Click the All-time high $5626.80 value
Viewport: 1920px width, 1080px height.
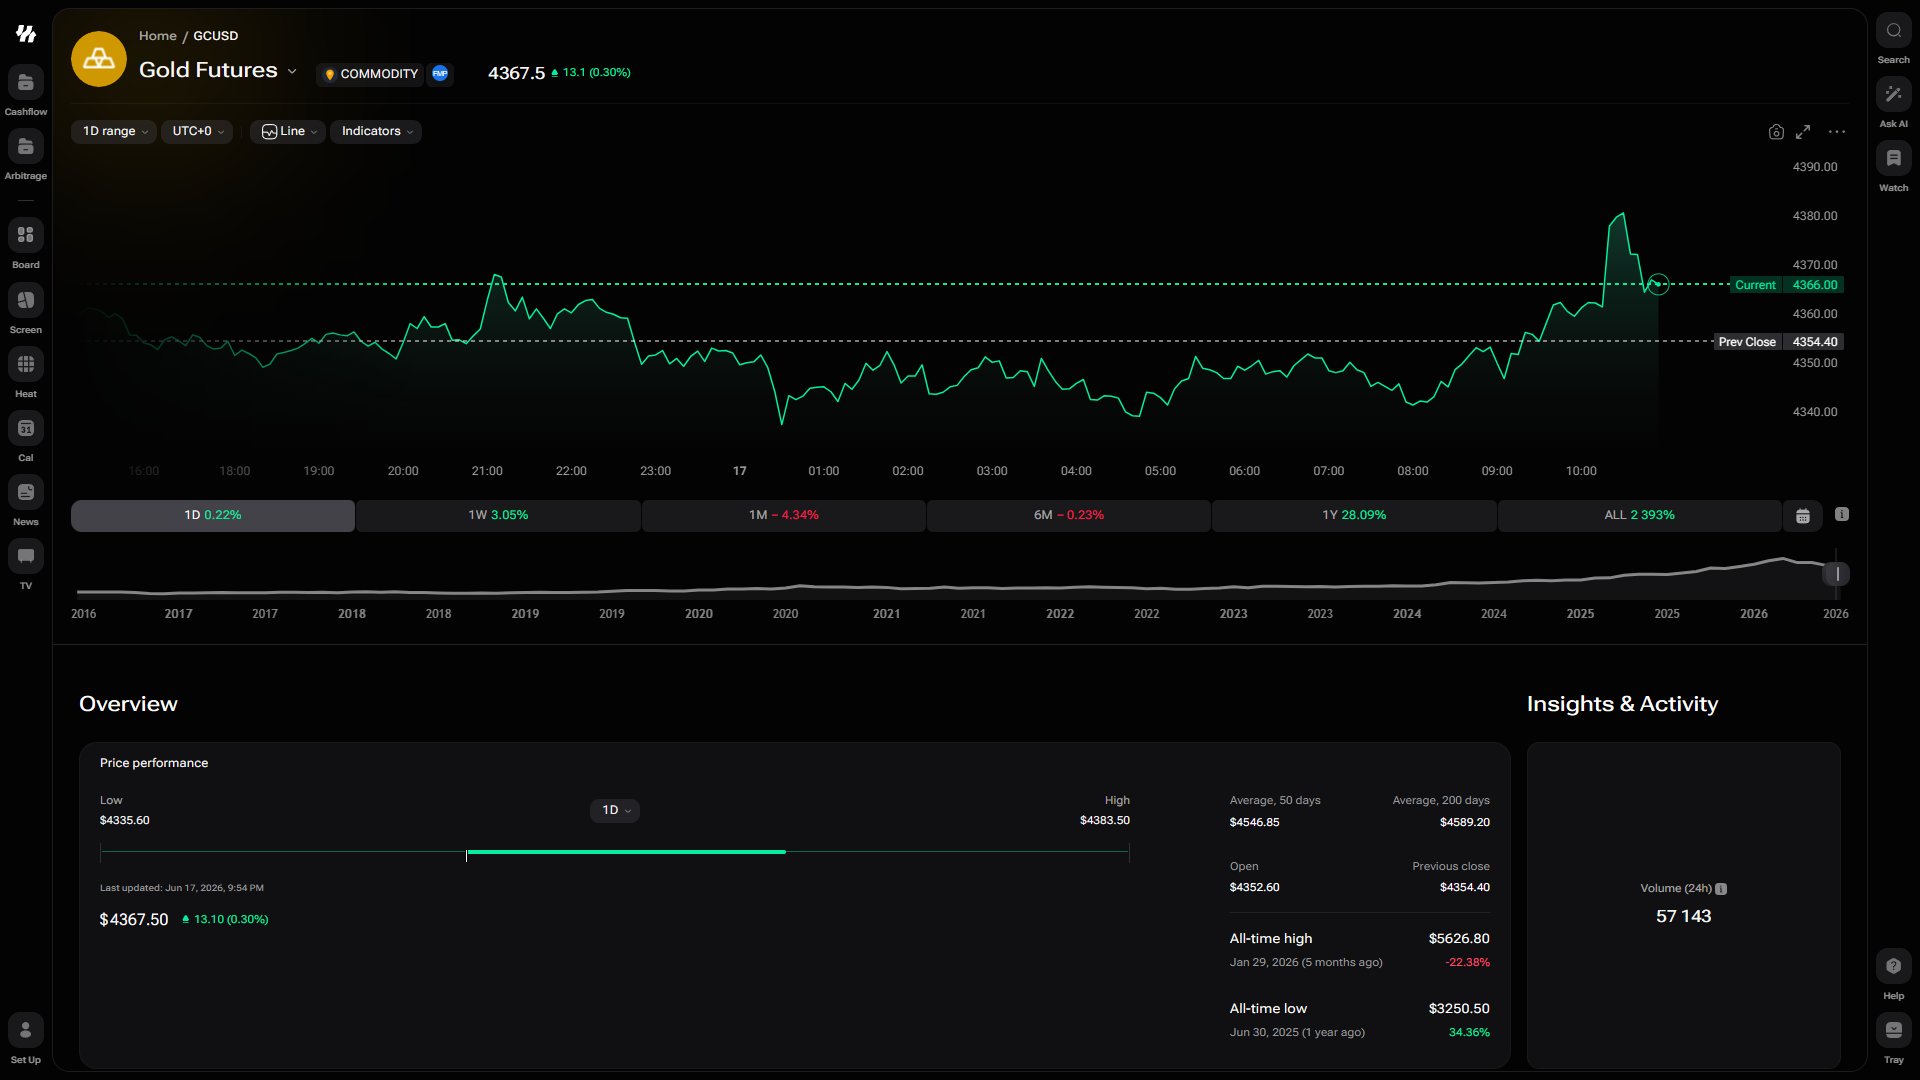click(1459, 939)
